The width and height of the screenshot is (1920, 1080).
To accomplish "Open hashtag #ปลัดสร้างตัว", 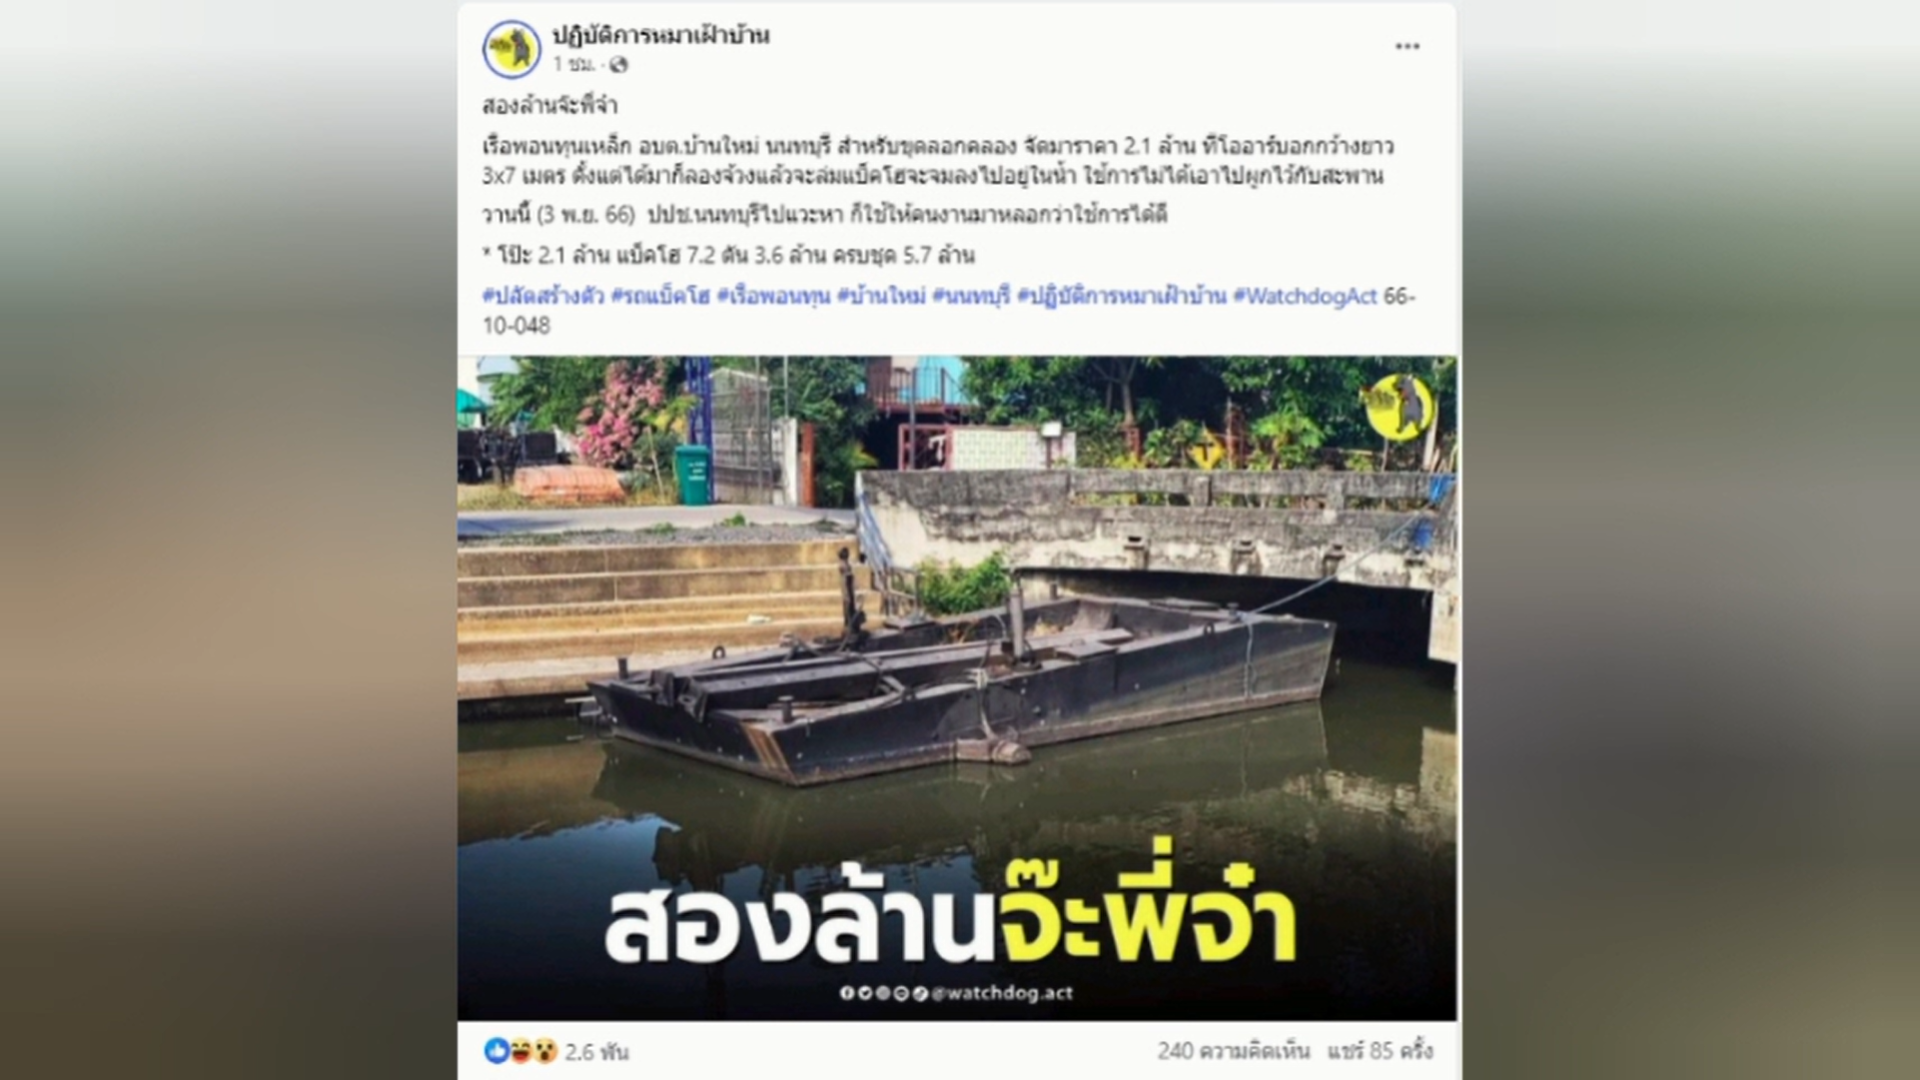I will (x=543, y=297).
